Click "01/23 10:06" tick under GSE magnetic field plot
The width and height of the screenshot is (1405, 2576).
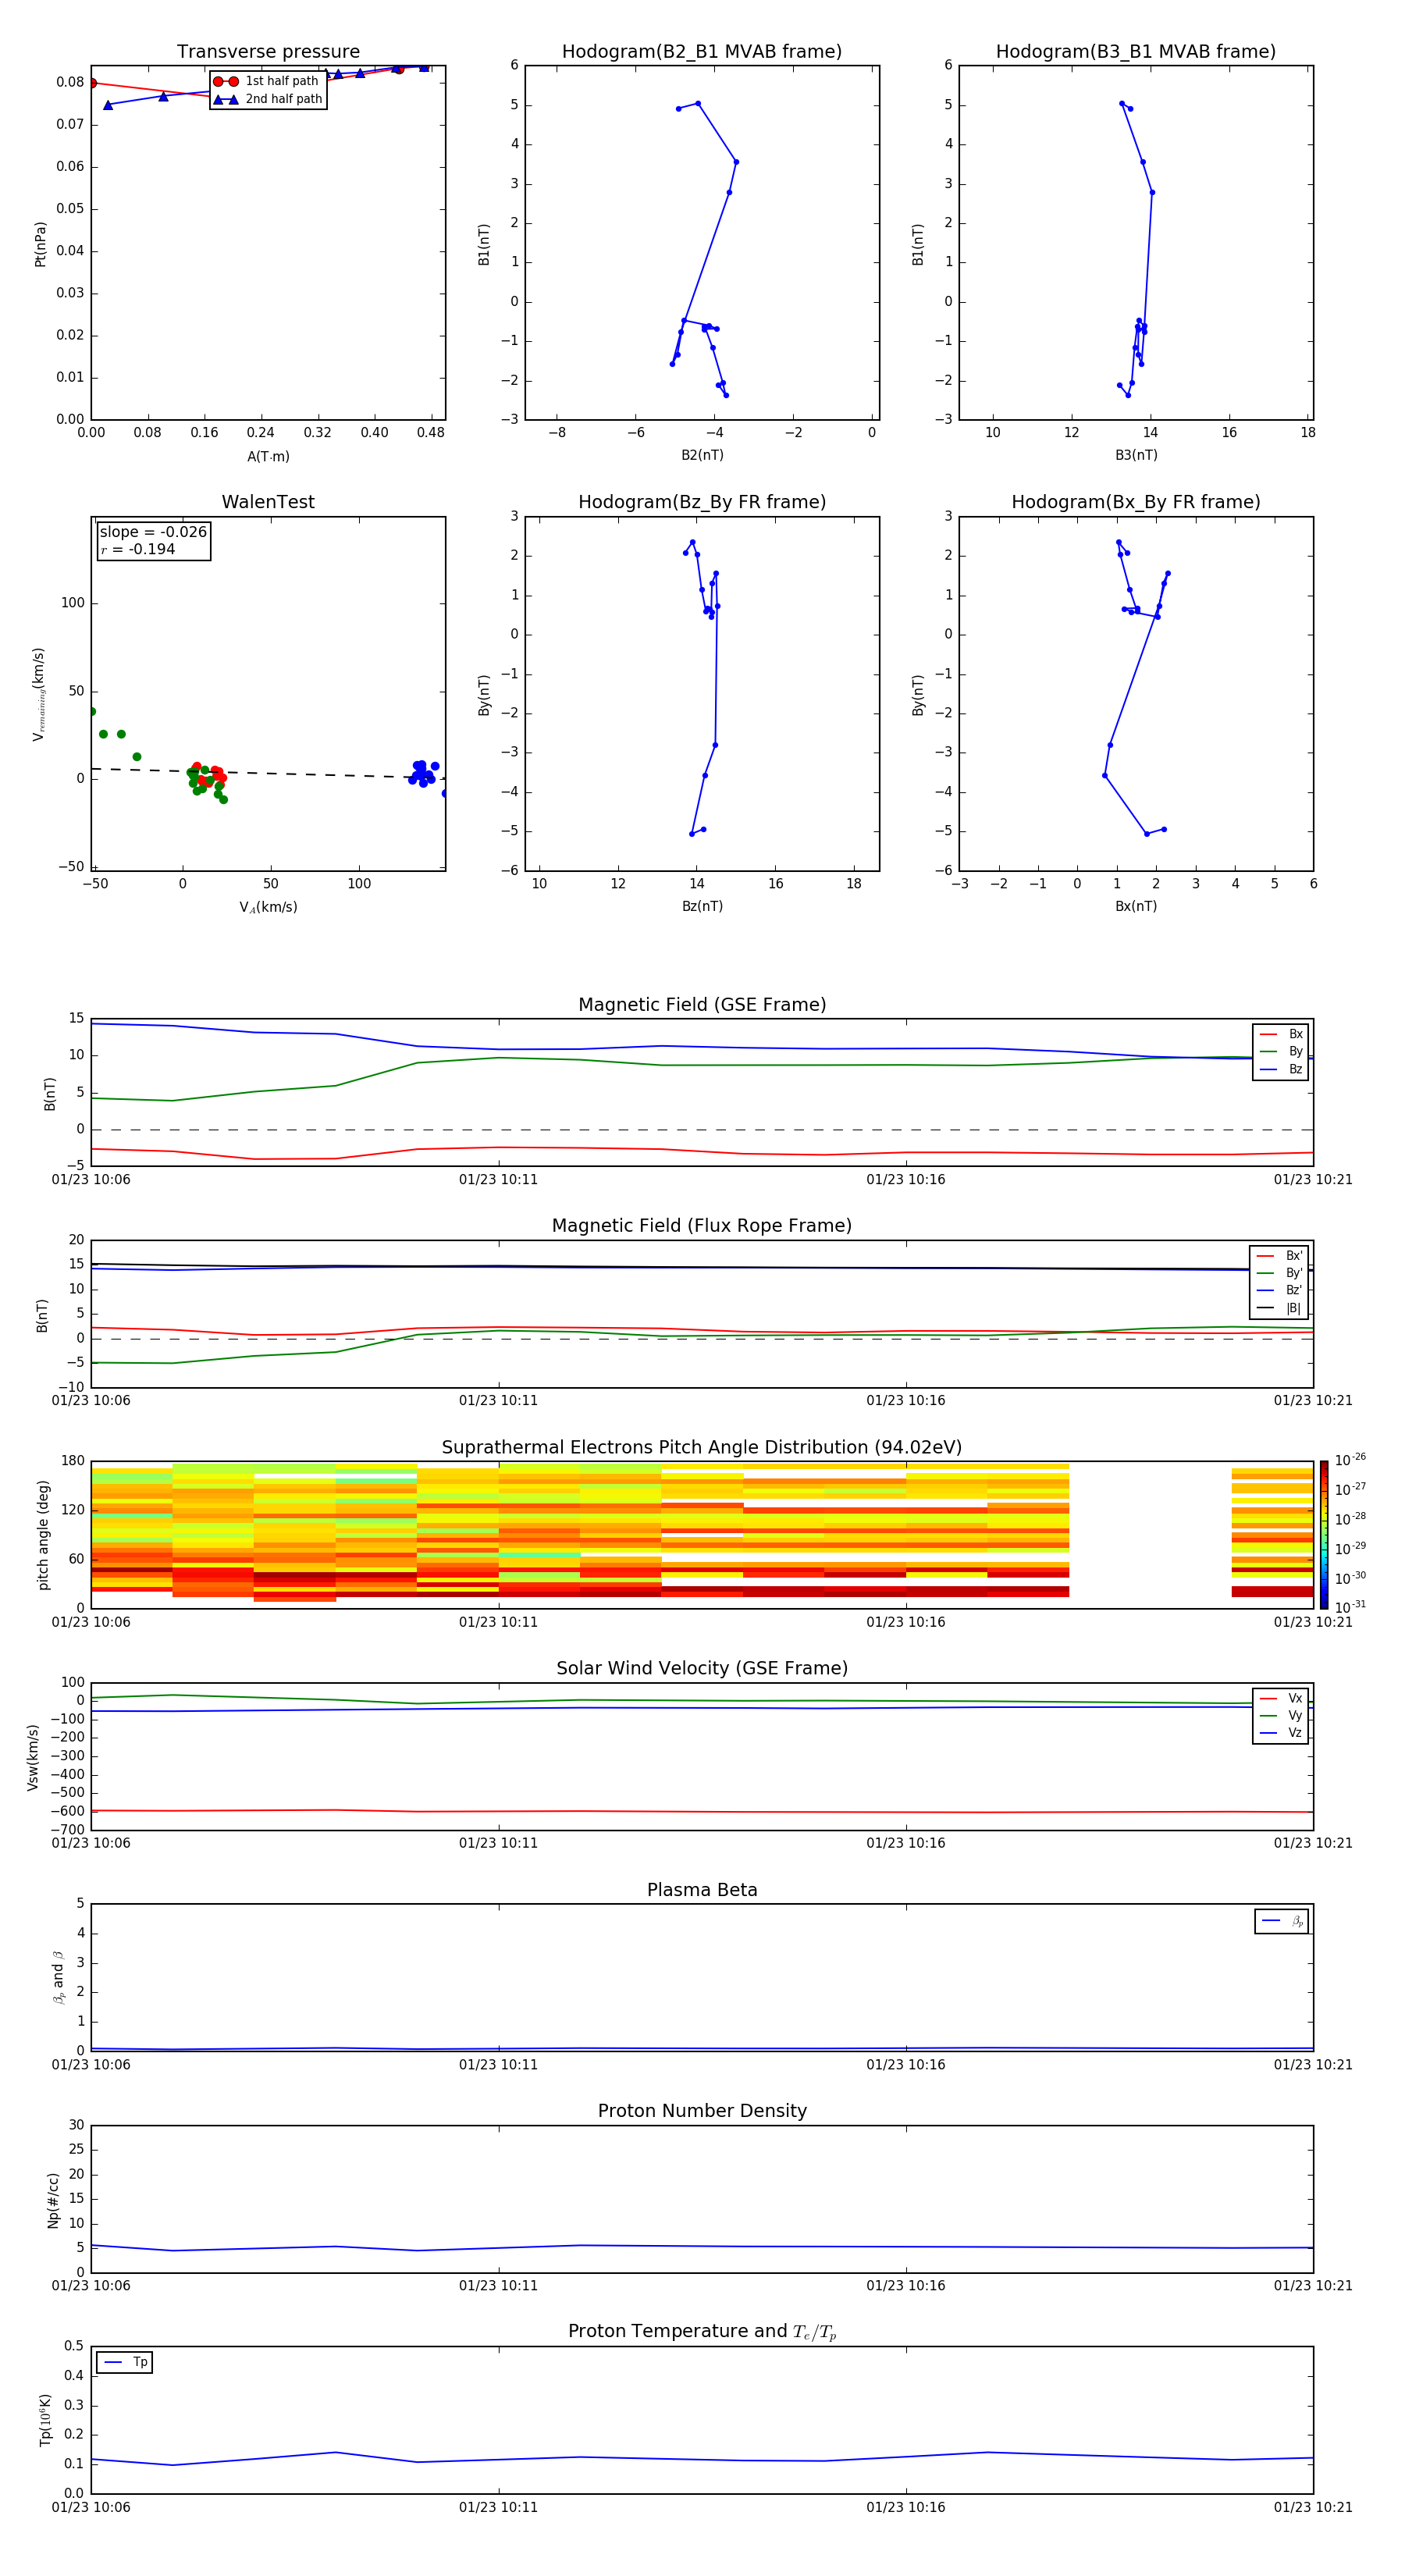91,1180
